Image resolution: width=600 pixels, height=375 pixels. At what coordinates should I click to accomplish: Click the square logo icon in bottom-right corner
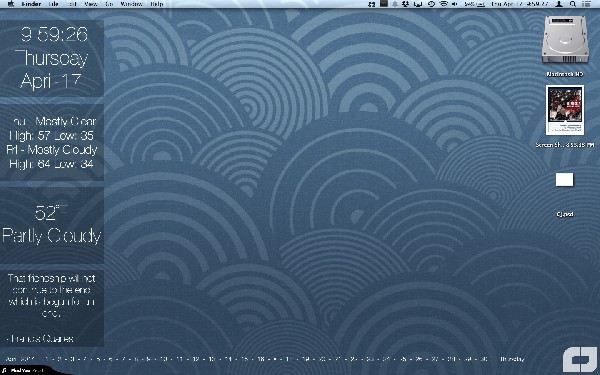tap(580, 360)
